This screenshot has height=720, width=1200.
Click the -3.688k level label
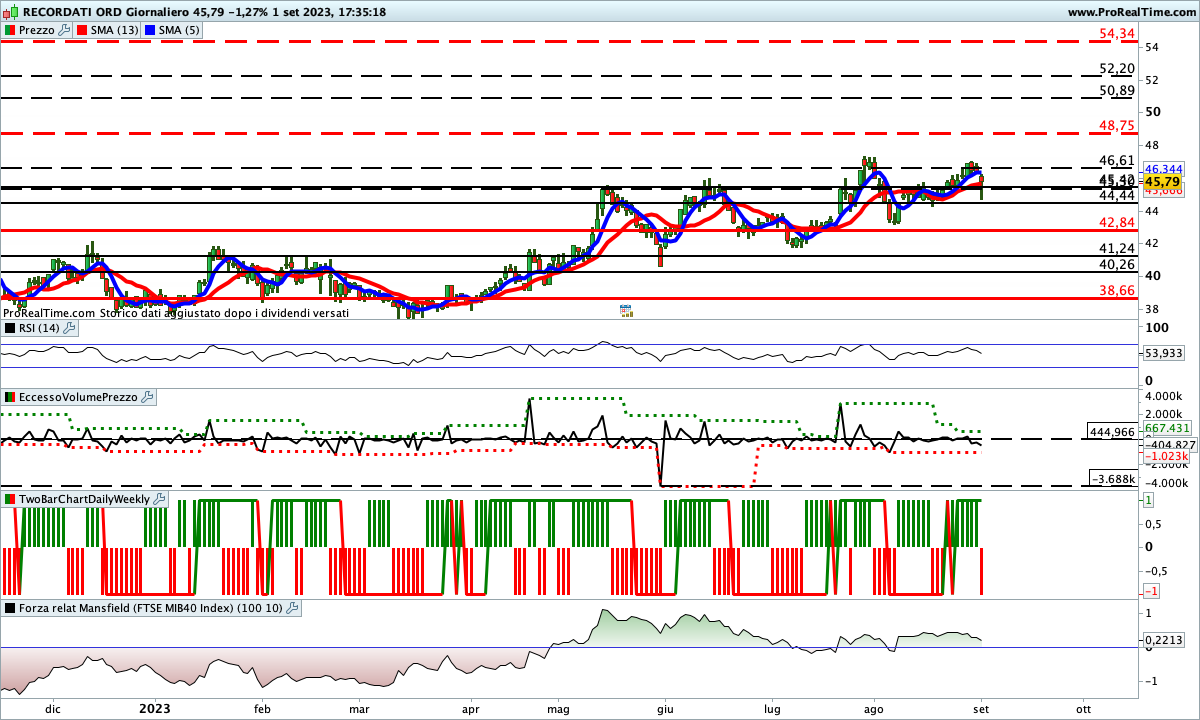pos(1112,479)
